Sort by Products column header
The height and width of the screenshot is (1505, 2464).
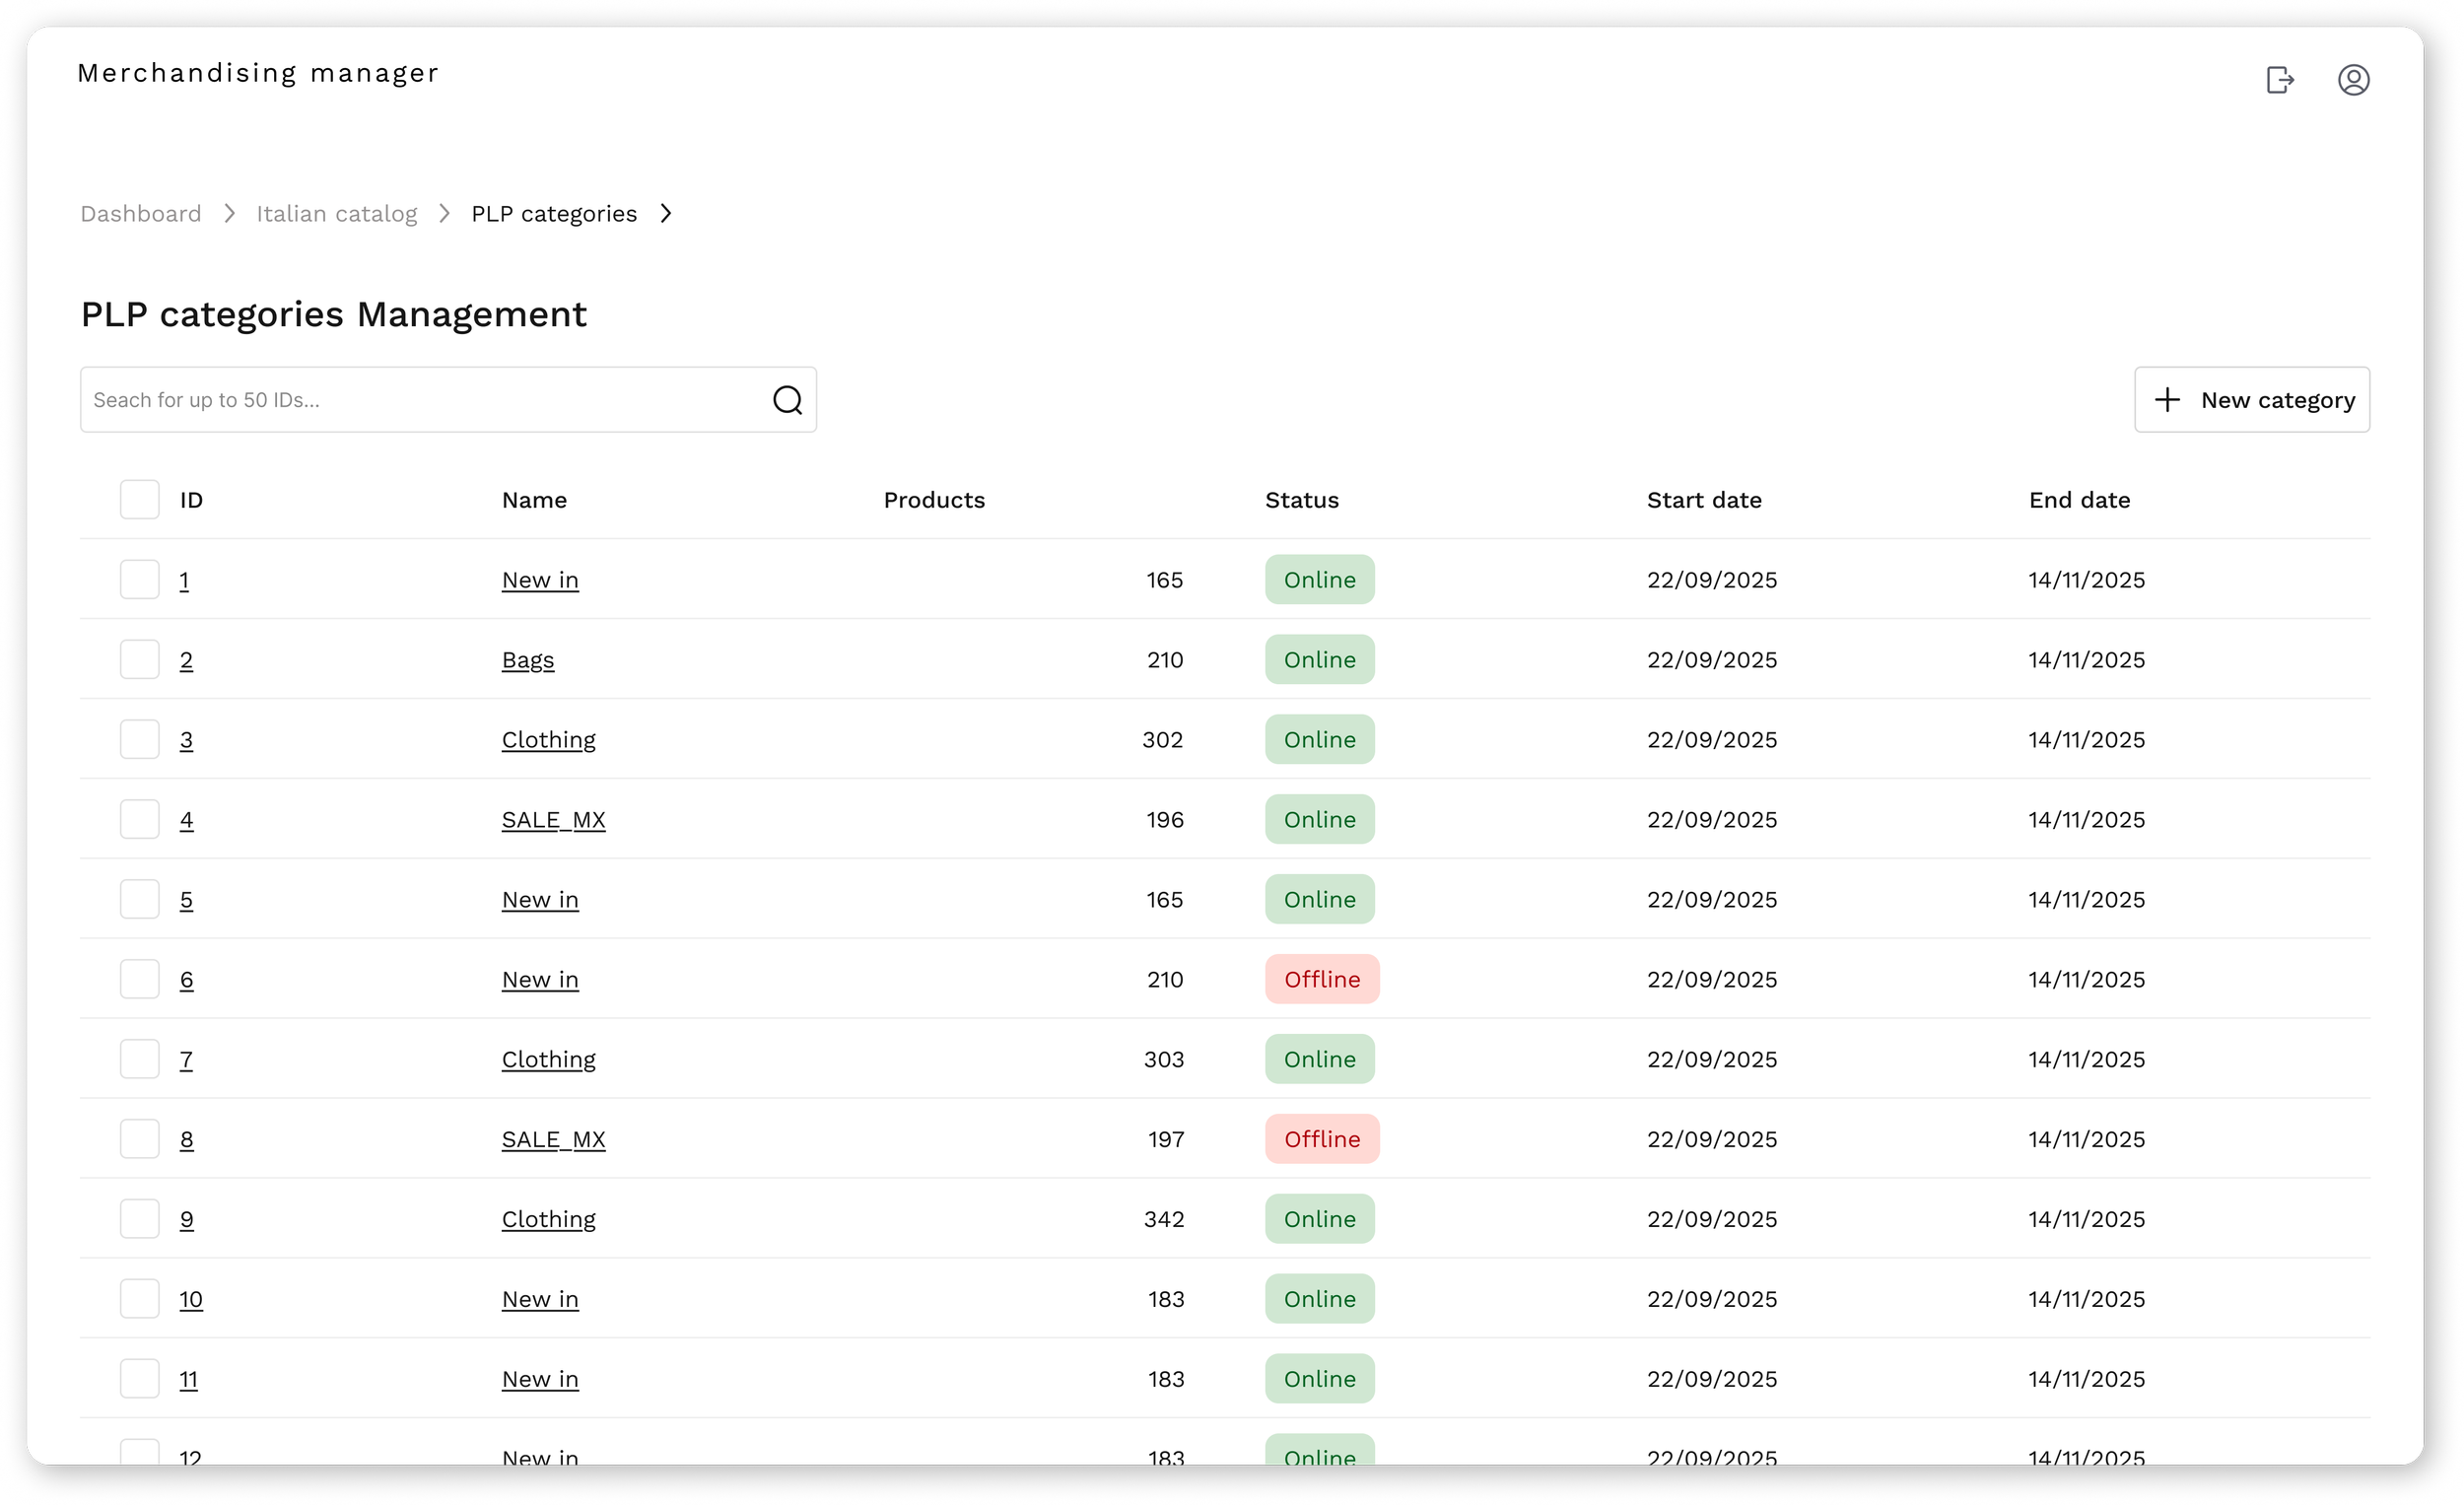click(934, 500)
